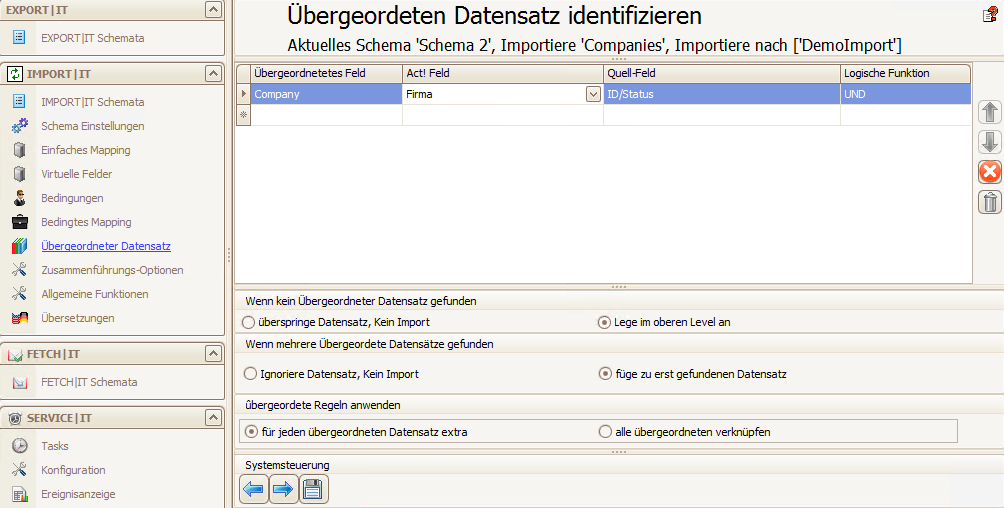Click the Übergeordneter Datensatz link
1004x508 pixels.
[x=106, y=246]
